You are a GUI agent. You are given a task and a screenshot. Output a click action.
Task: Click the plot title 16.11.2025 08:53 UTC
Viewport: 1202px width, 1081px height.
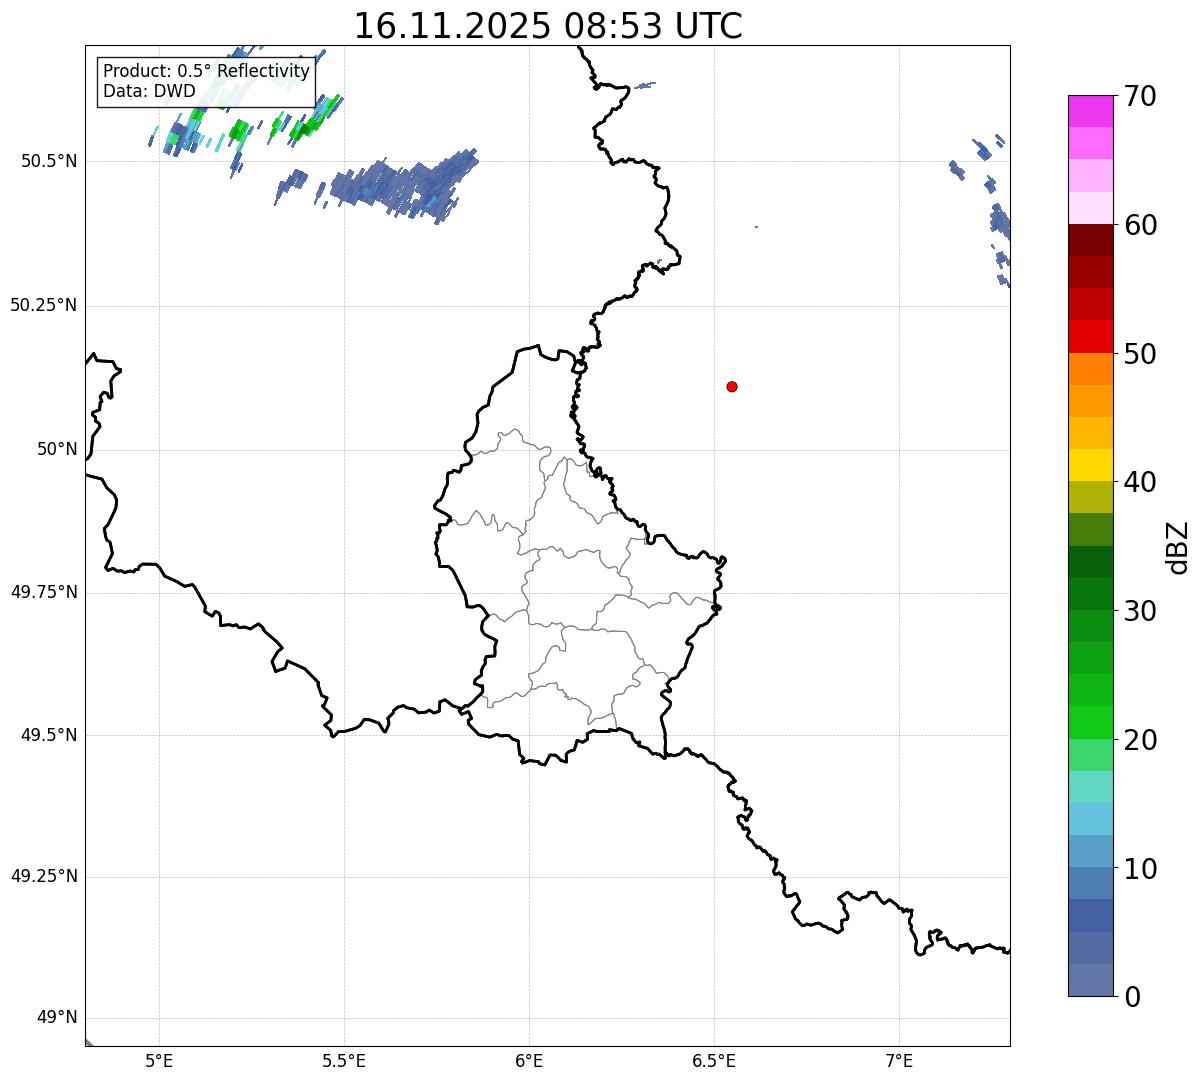click(548, 26)
